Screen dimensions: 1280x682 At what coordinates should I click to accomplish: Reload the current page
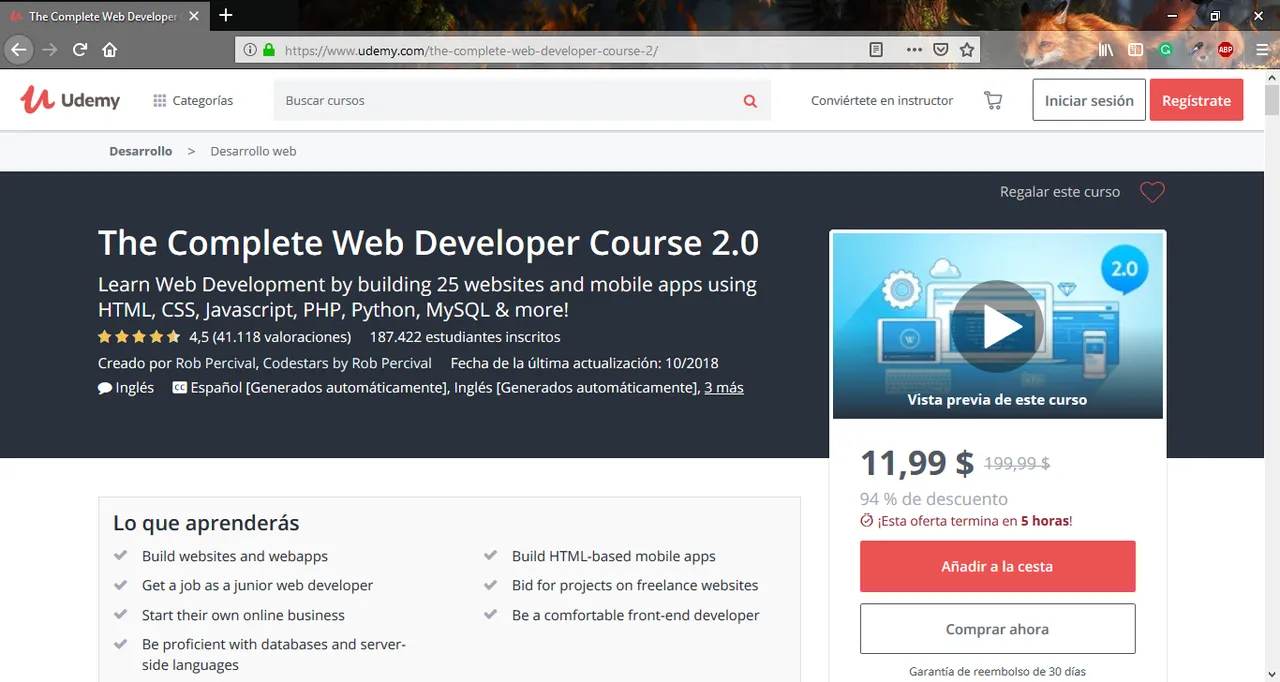click(80, 49)
